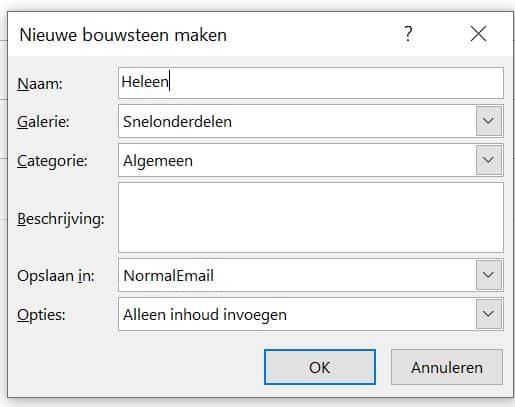This screenshot has height=407, width=515.
Task: Click the Categorie label
Action: [52, 161]
